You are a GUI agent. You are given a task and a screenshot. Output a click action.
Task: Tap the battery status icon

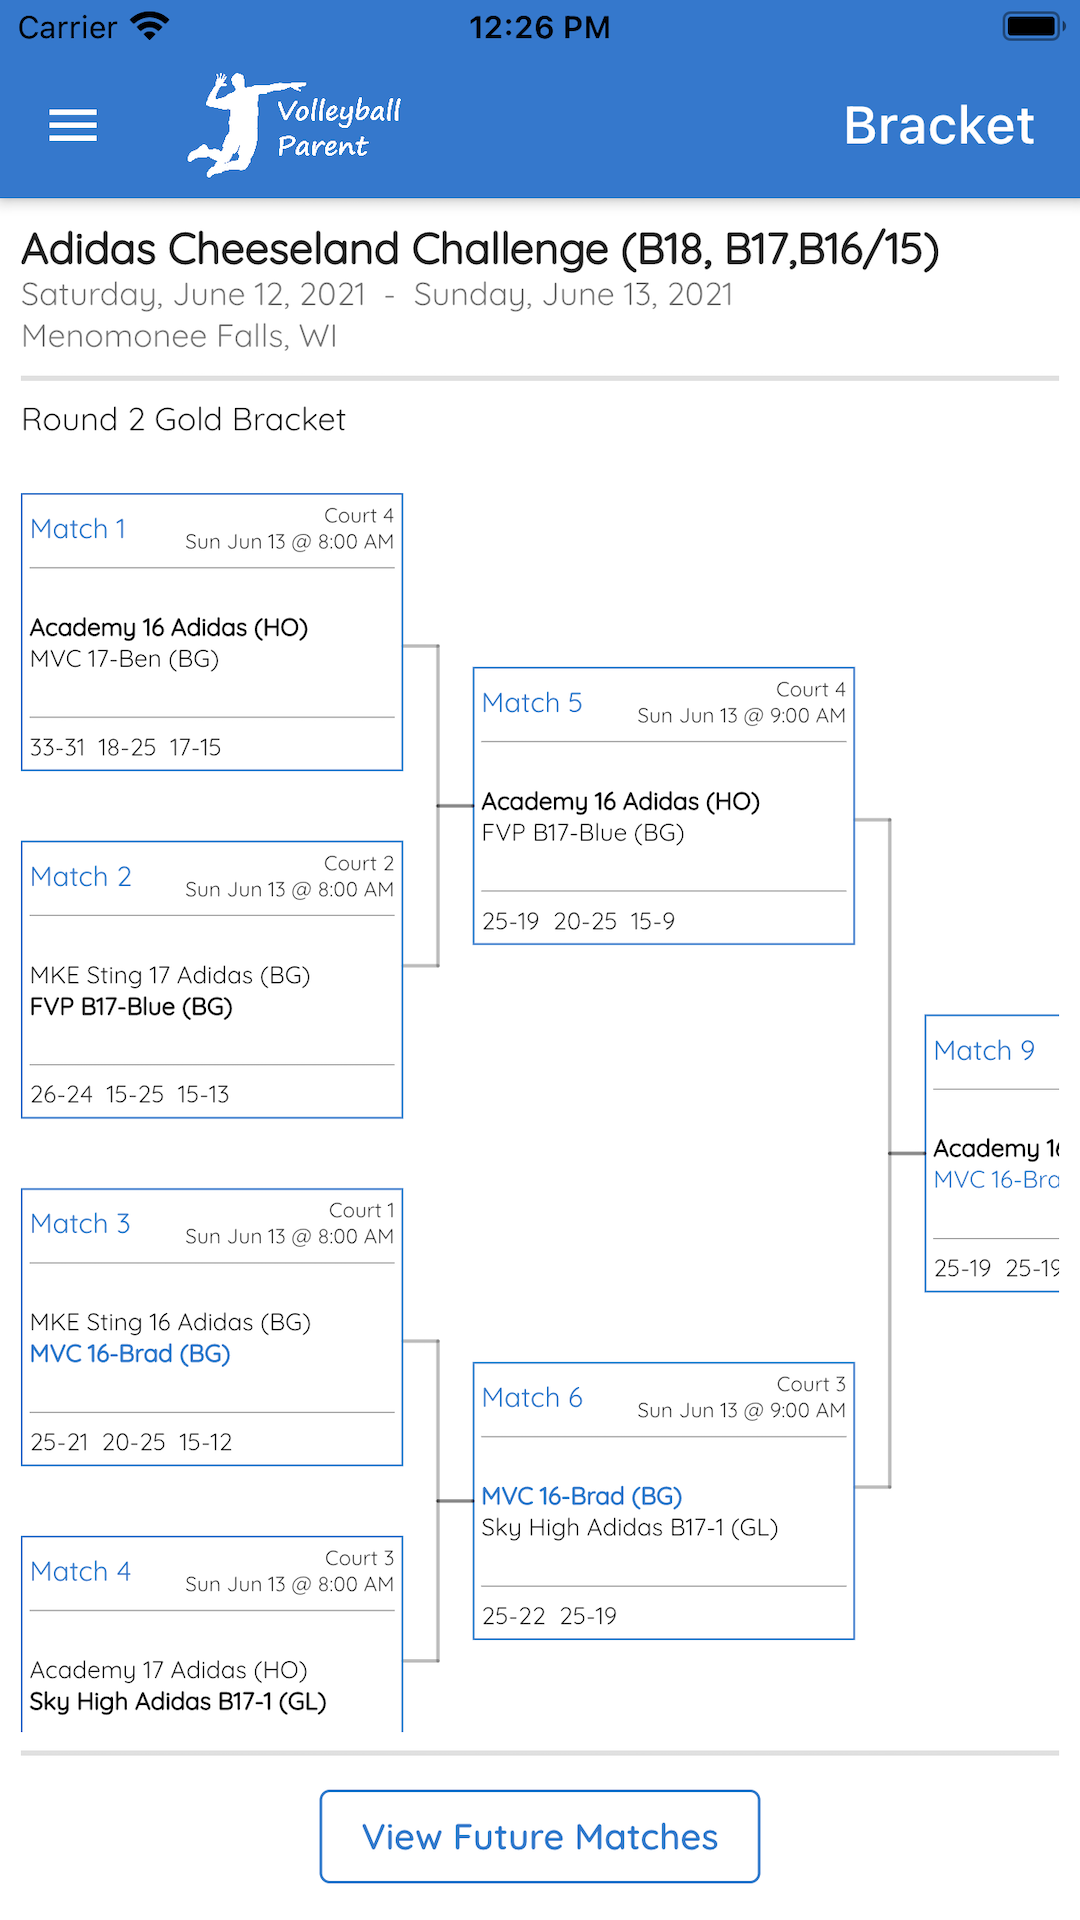[x=1033, y=26]
